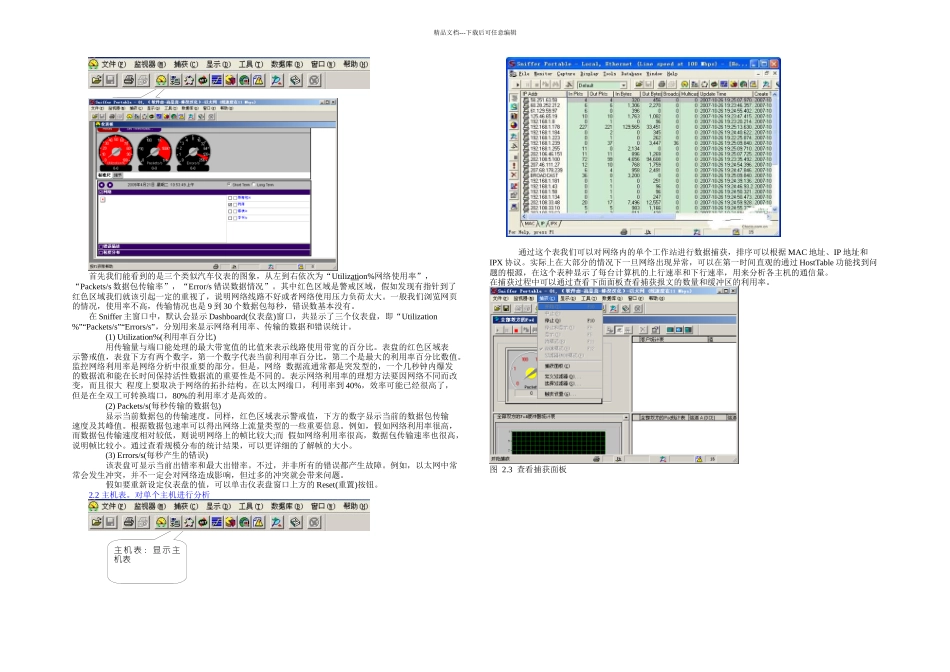Open the Monitor menu in host table window
The width and height of the screenshot is (950, 672).
click(543, 74)
